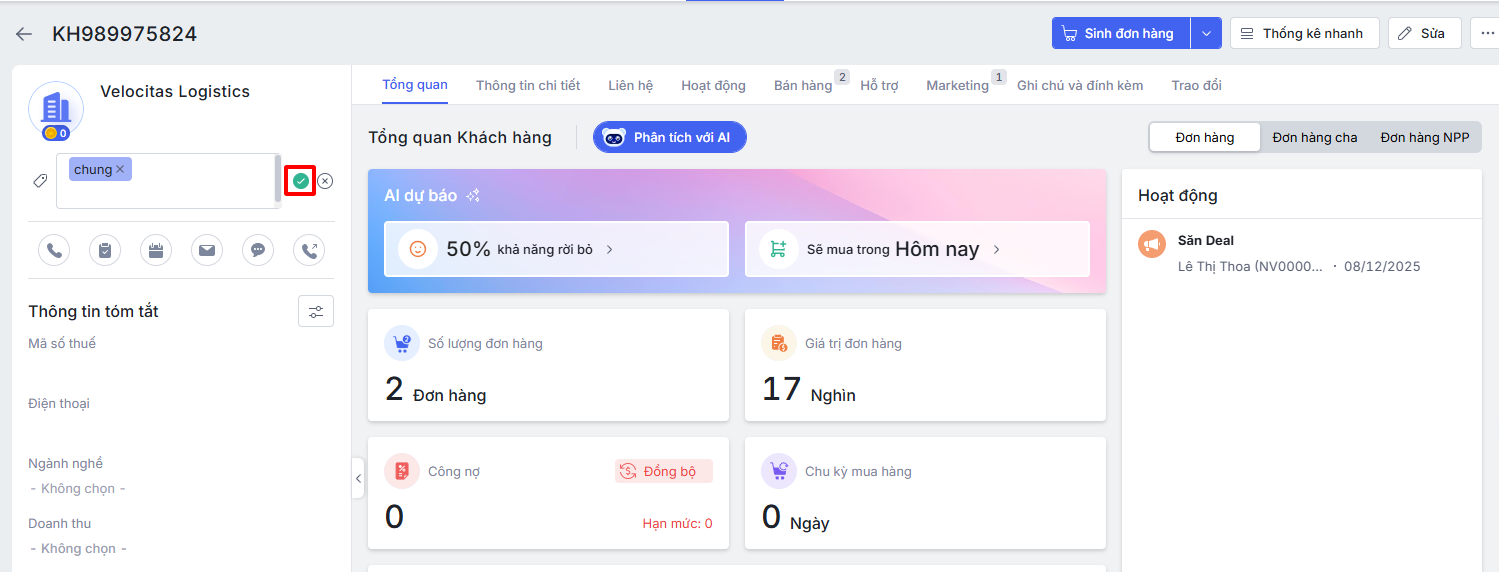This screenshot has width=1499, height=572.
Task: Switch view to Đơn hàng NPP
Action: [1424, 137]
